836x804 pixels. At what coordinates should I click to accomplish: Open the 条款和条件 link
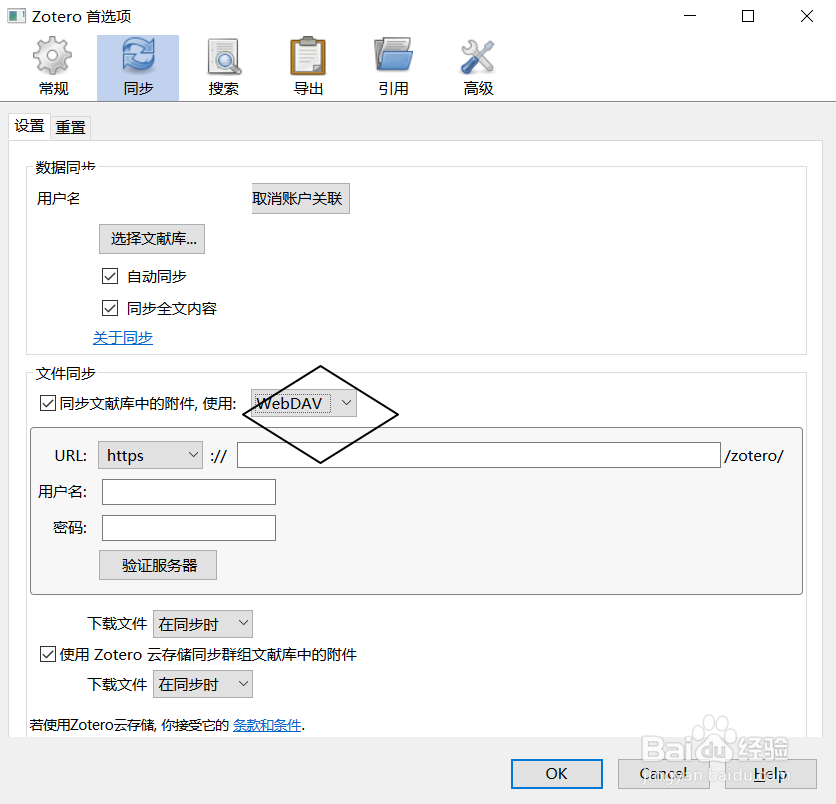267,725
